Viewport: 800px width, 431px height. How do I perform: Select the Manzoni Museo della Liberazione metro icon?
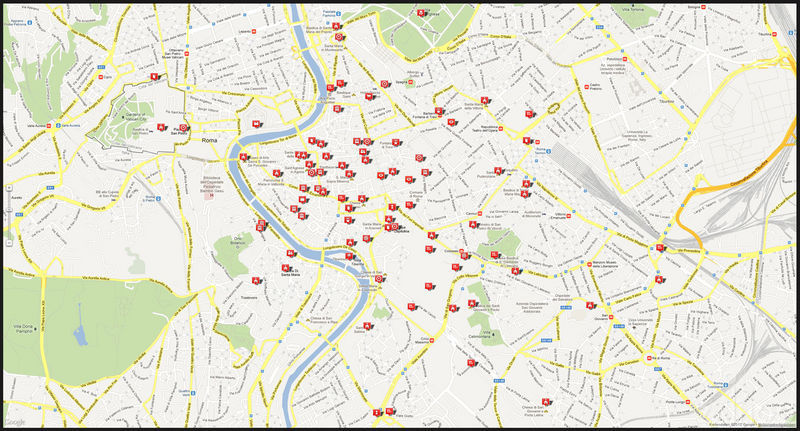point(588,264)
